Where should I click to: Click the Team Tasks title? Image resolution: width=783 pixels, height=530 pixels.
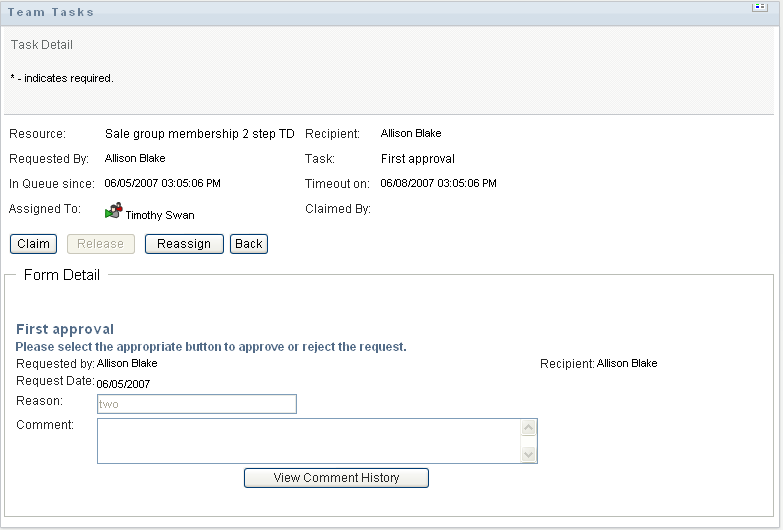(50, 12)
